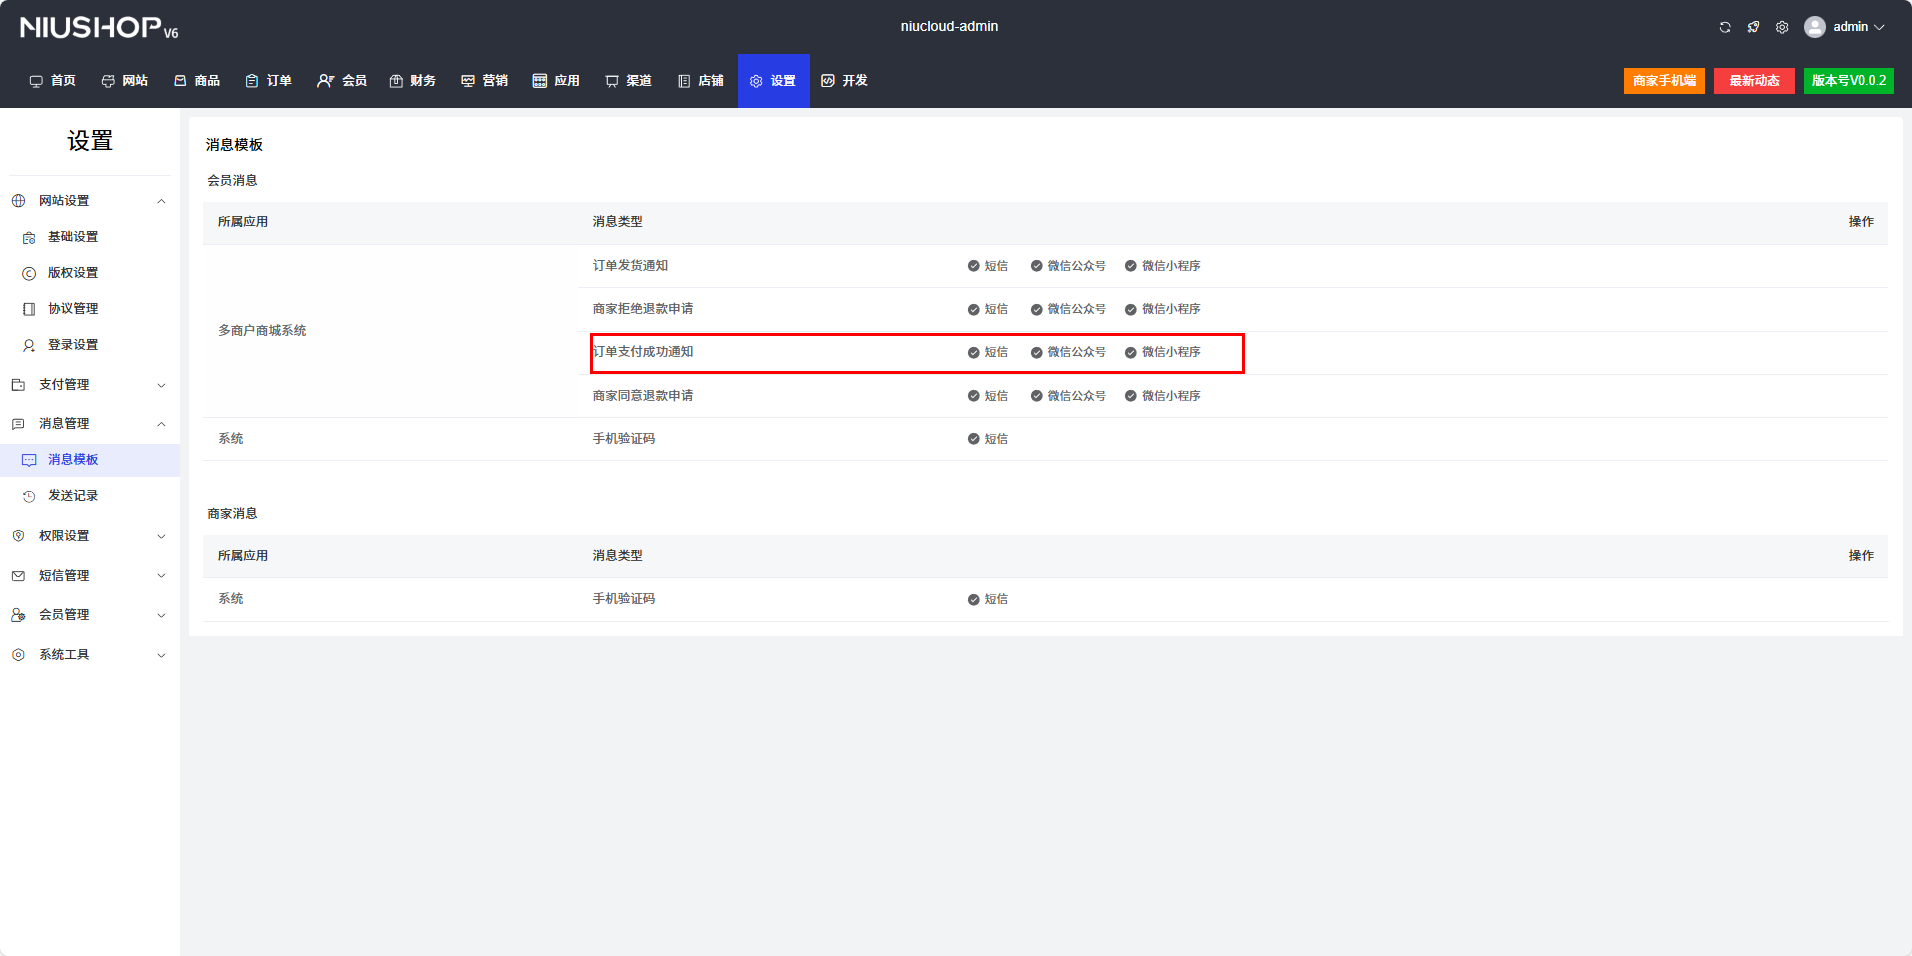
Task: Click the refresh icon in top header
Action: click(x=1725, y=27)
